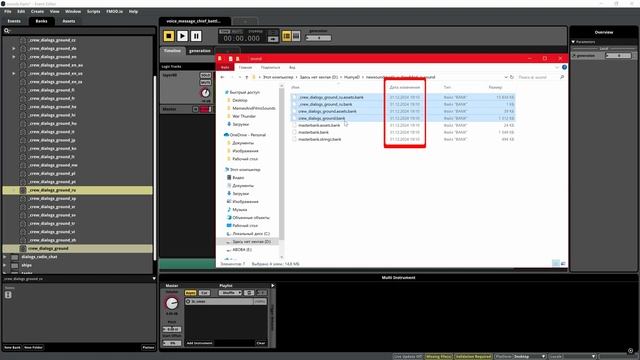This screenshot has width=640, height=360.
Task: Toggle the loop playback button beside timecode
Action: tap(273, 39)
